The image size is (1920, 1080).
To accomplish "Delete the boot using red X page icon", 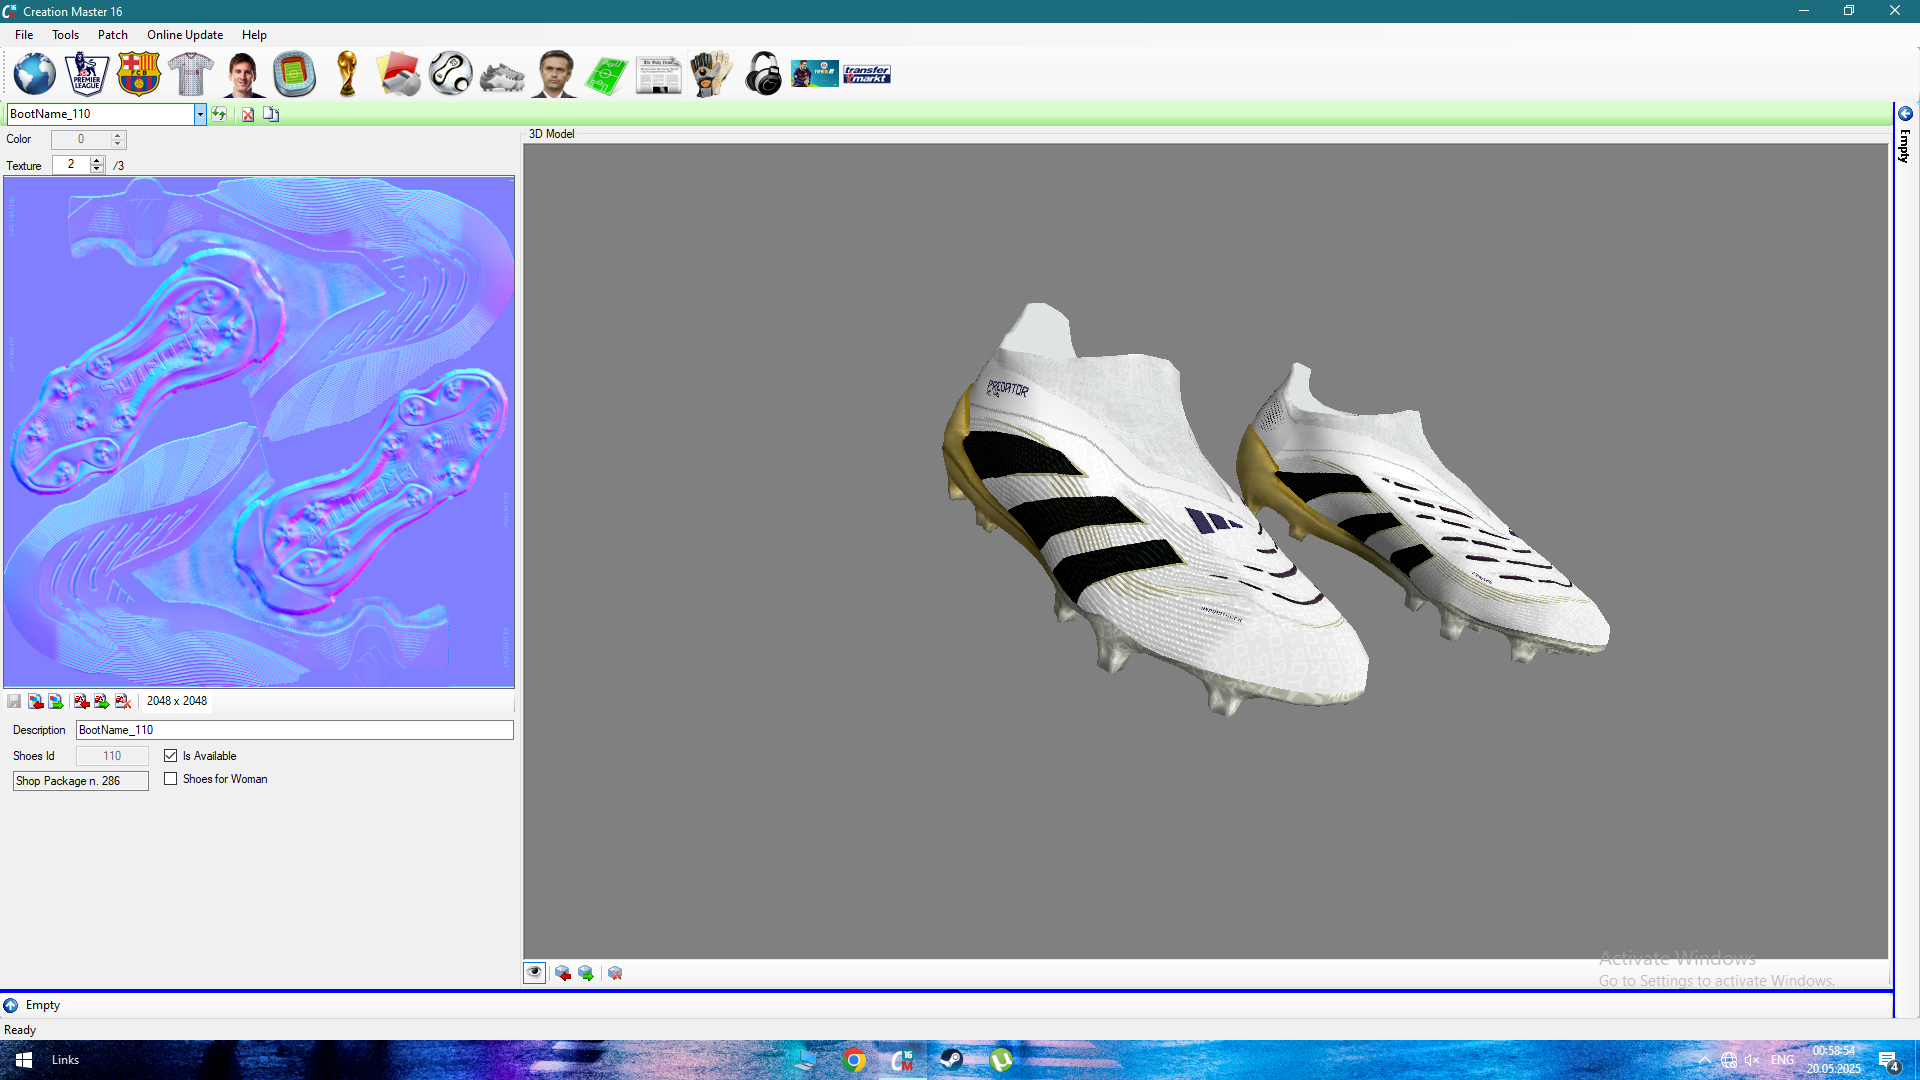I will pos(248,114).
